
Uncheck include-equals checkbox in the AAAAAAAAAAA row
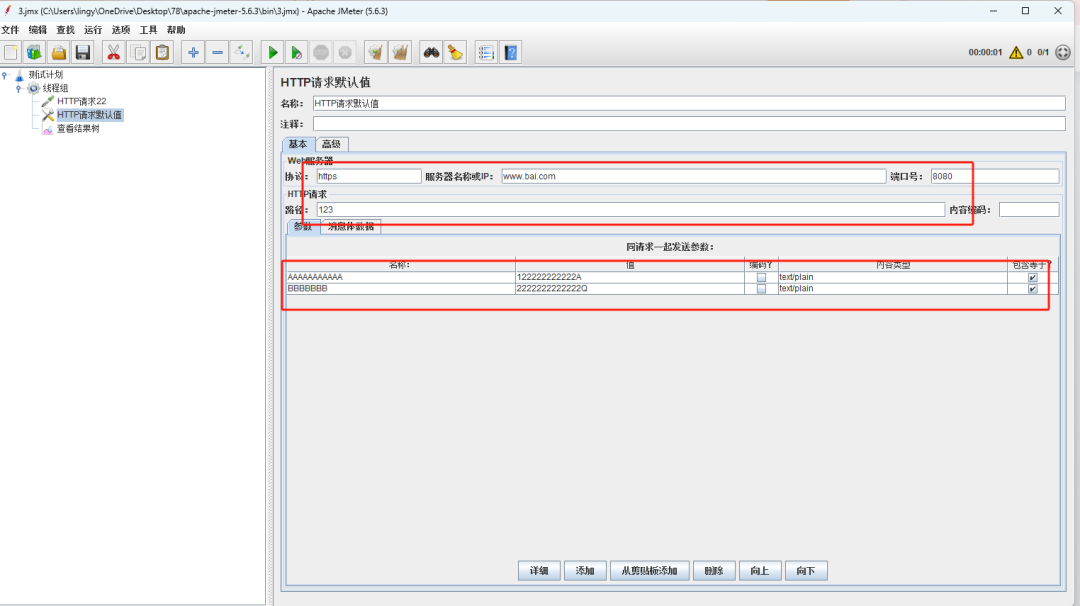pyautogui.click(x=1033, y=277)
